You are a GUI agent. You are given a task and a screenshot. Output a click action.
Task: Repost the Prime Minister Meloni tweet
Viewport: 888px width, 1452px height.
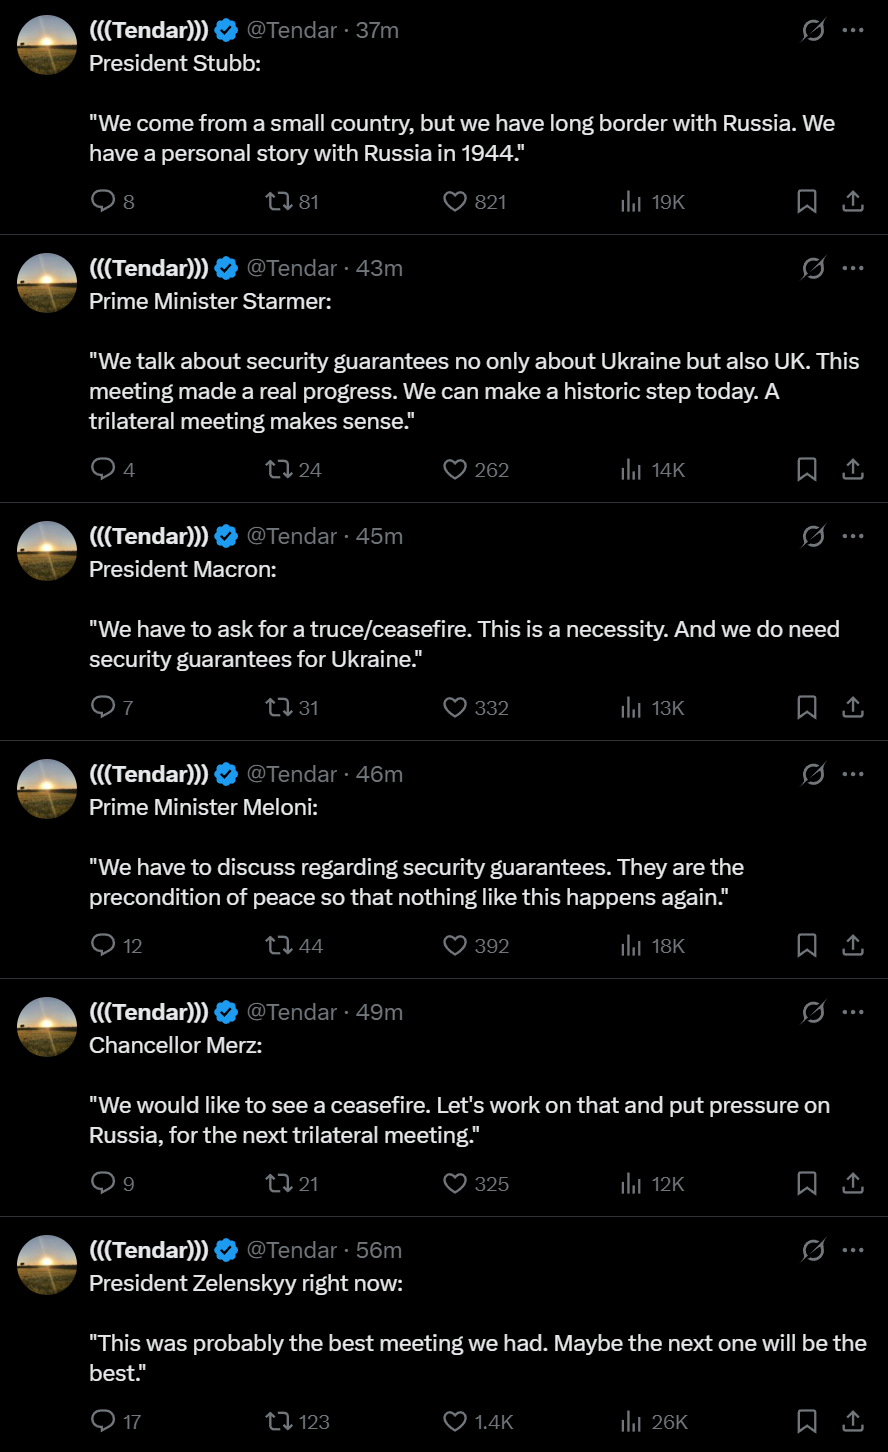click(x=279, y=946)
